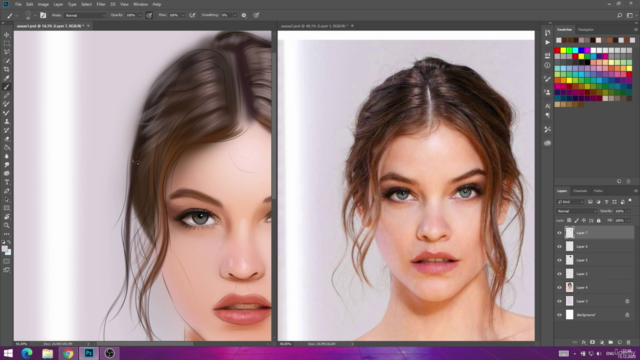Open the Smoothing dropdown arrow
The image size is (640, 360).
click(235, 15)
